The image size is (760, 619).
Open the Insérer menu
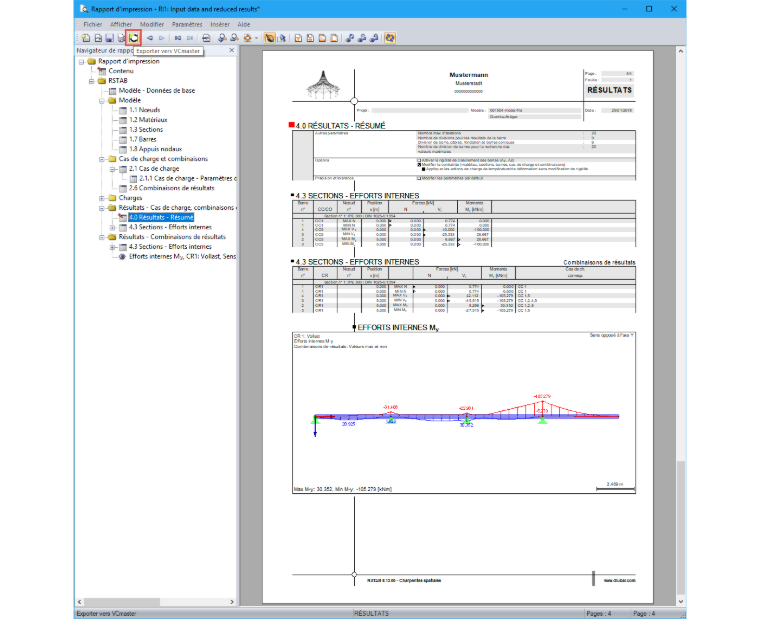point(220,24)
